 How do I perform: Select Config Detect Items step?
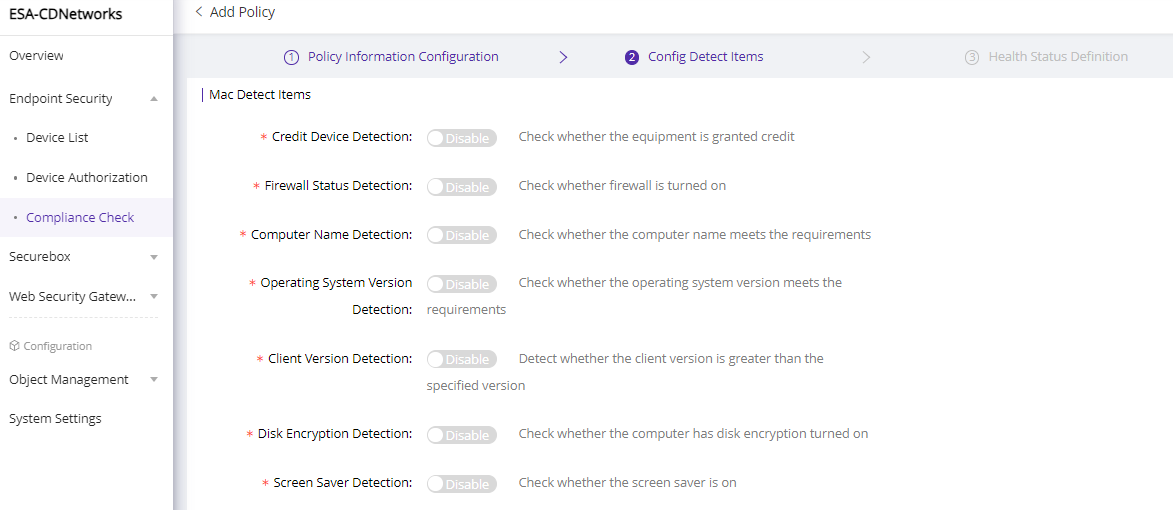point(705,57)
